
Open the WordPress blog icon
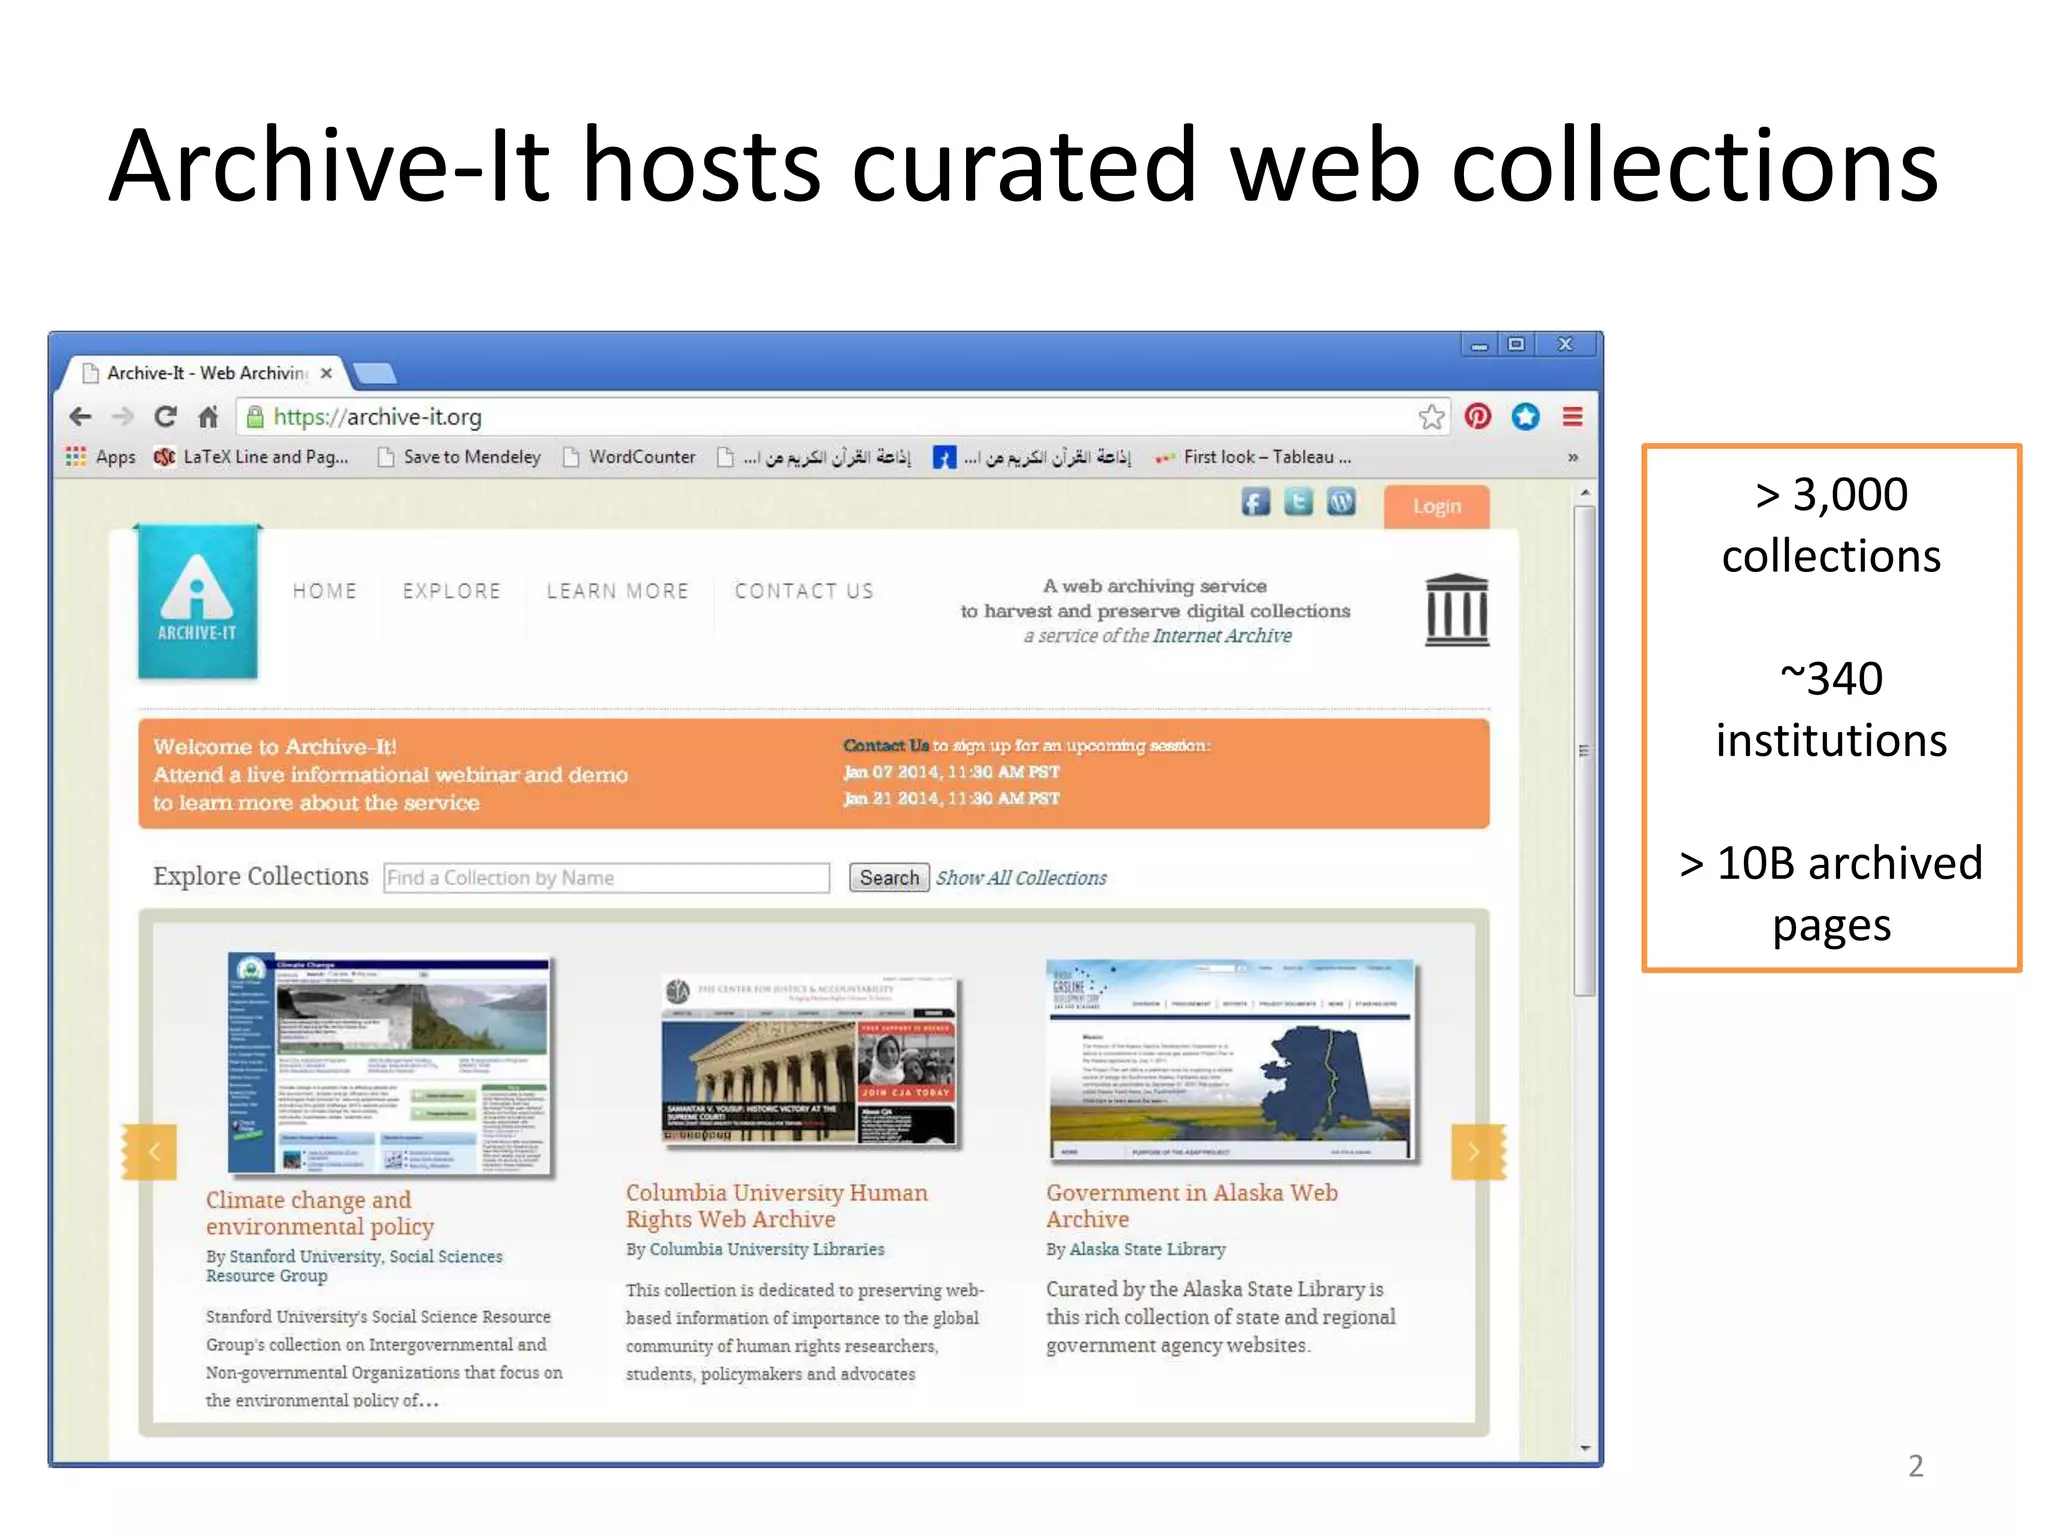coord(1341,502)
